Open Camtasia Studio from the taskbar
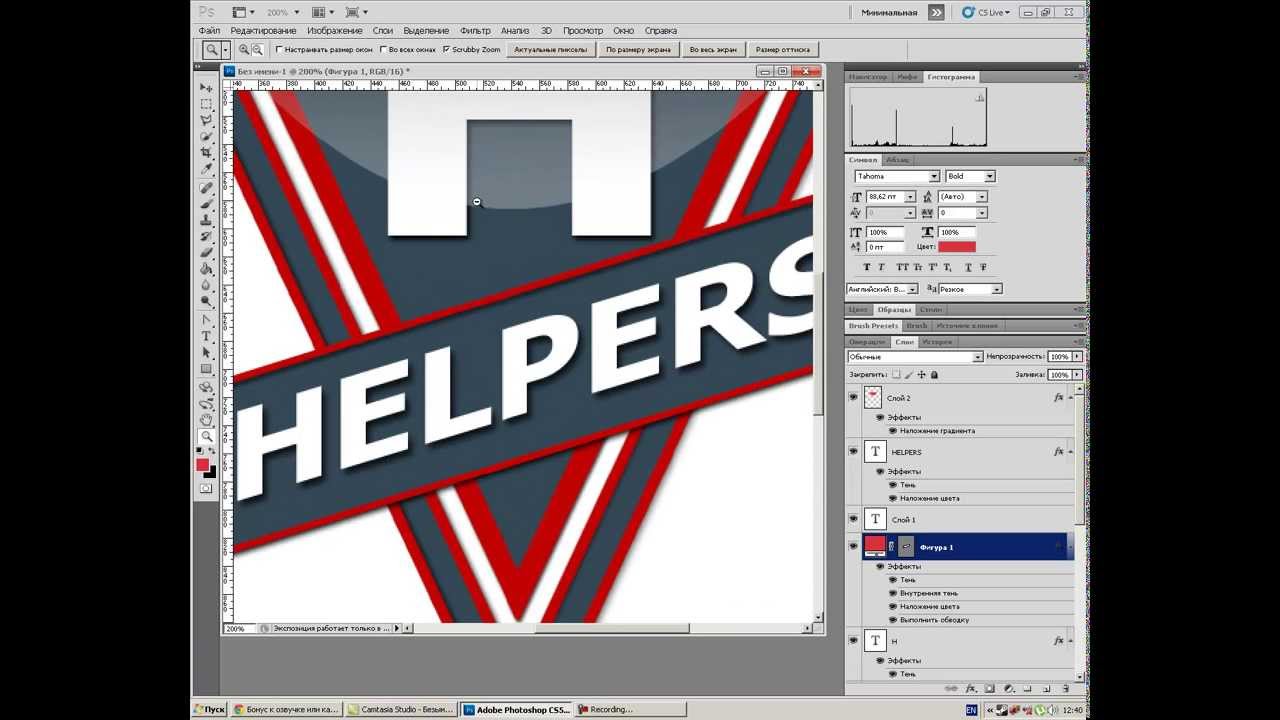 point(400,709)
